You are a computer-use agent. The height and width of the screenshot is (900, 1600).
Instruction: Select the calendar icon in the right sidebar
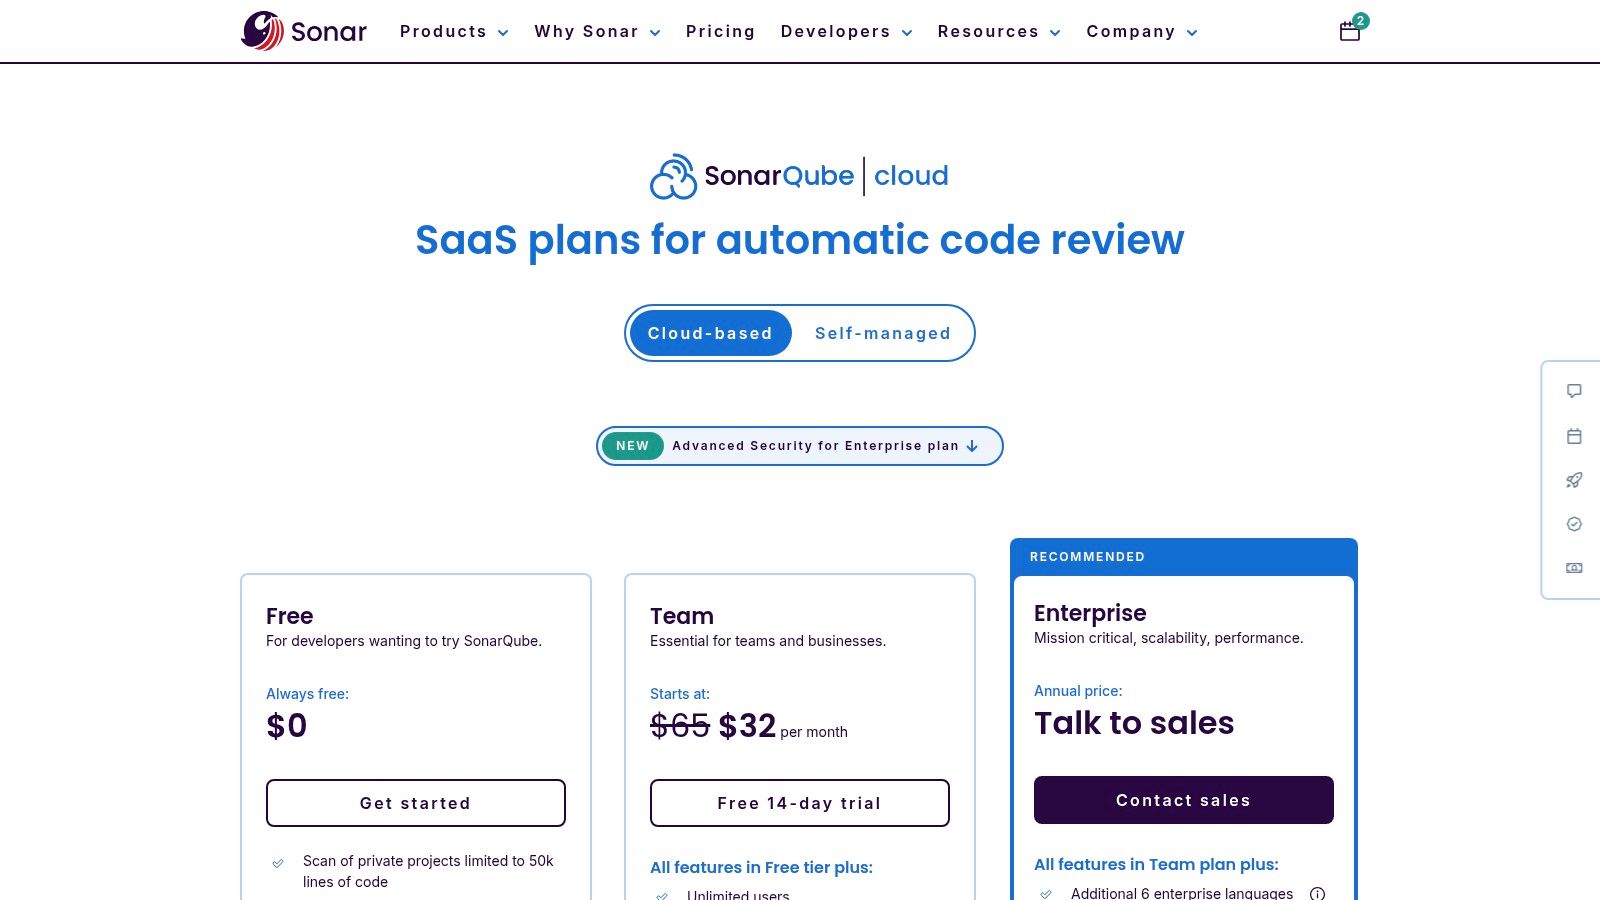pyautogui.click(x=1574, y=436)
